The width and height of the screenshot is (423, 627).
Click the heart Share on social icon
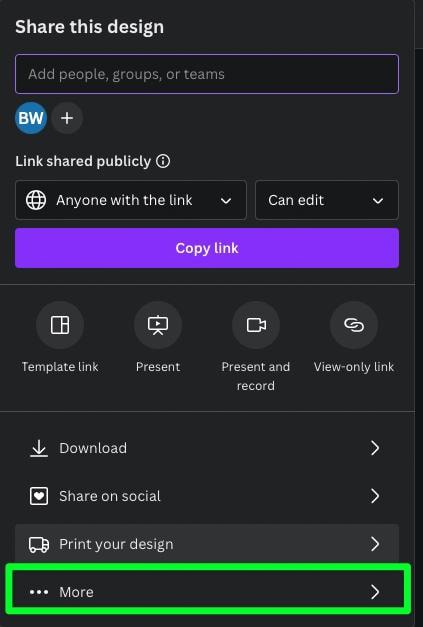pos(39,496)
